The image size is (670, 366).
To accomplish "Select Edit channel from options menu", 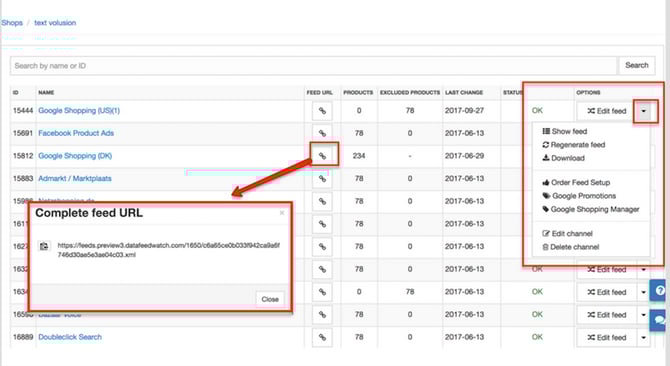I will click(567, 234).
